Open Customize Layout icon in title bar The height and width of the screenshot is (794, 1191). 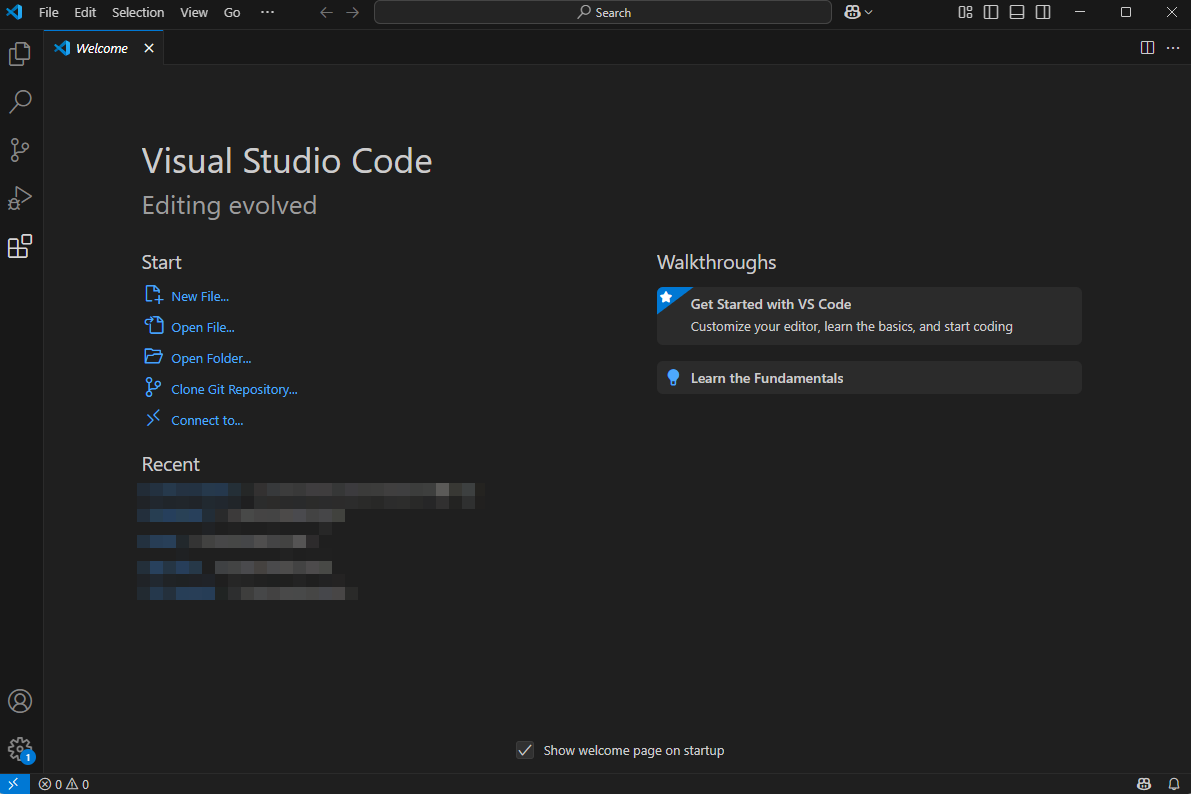click(965, 12)
